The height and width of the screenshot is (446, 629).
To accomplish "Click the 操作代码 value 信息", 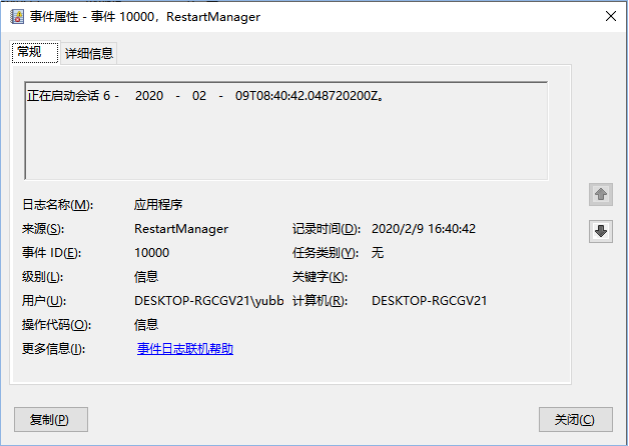I will pos(146,325).
